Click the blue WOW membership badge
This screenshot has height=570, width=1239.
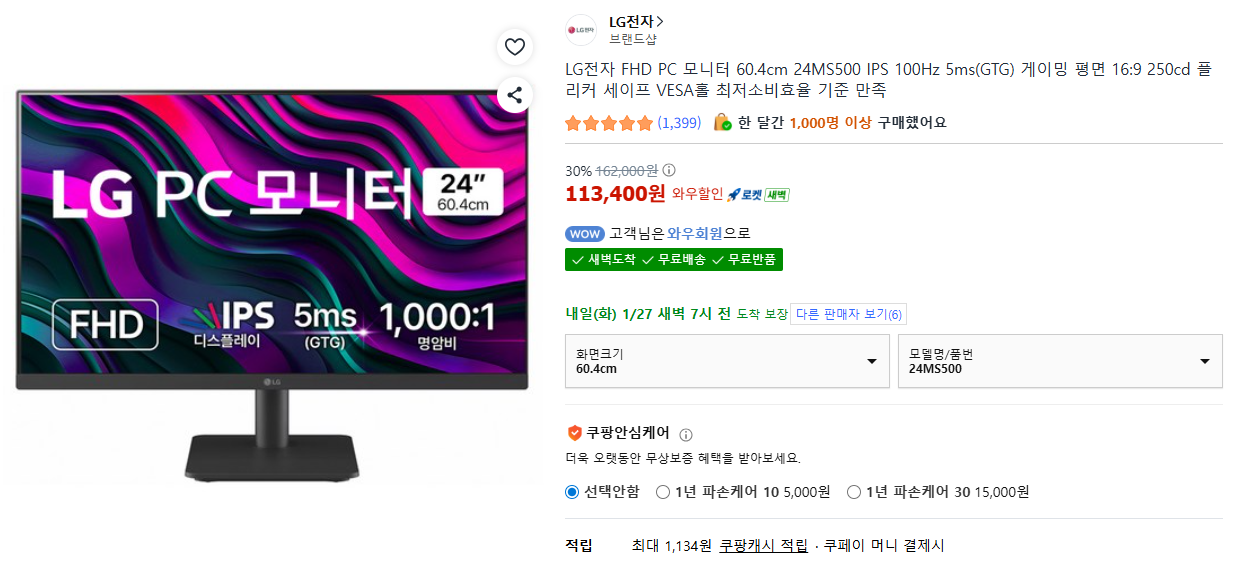point(585,234)
